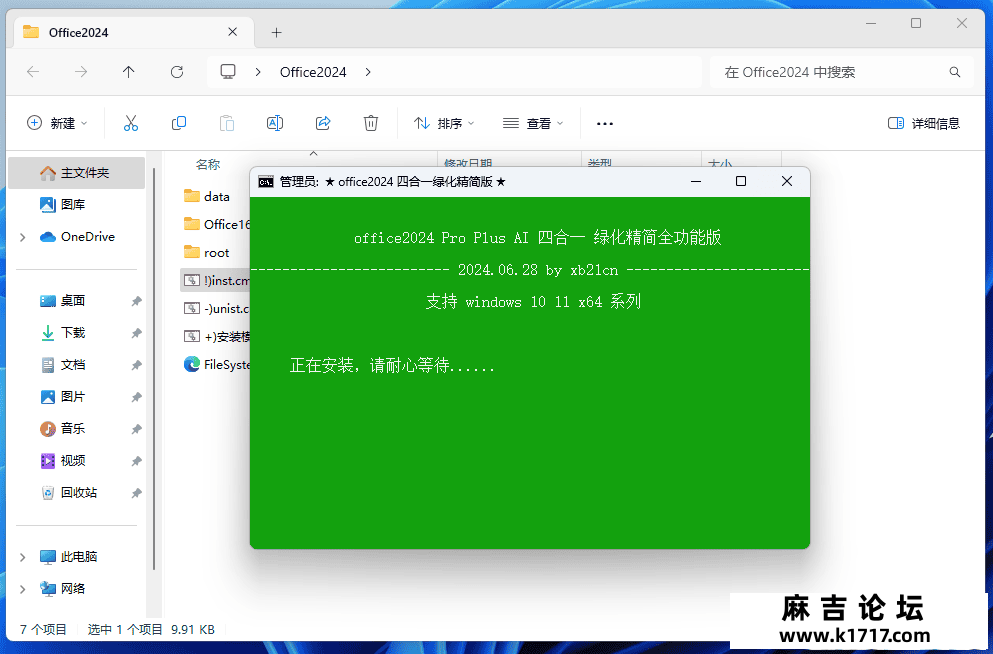
Task: Open the 排序 (Sort) dropdown
Action: click(x=444, y=123)
